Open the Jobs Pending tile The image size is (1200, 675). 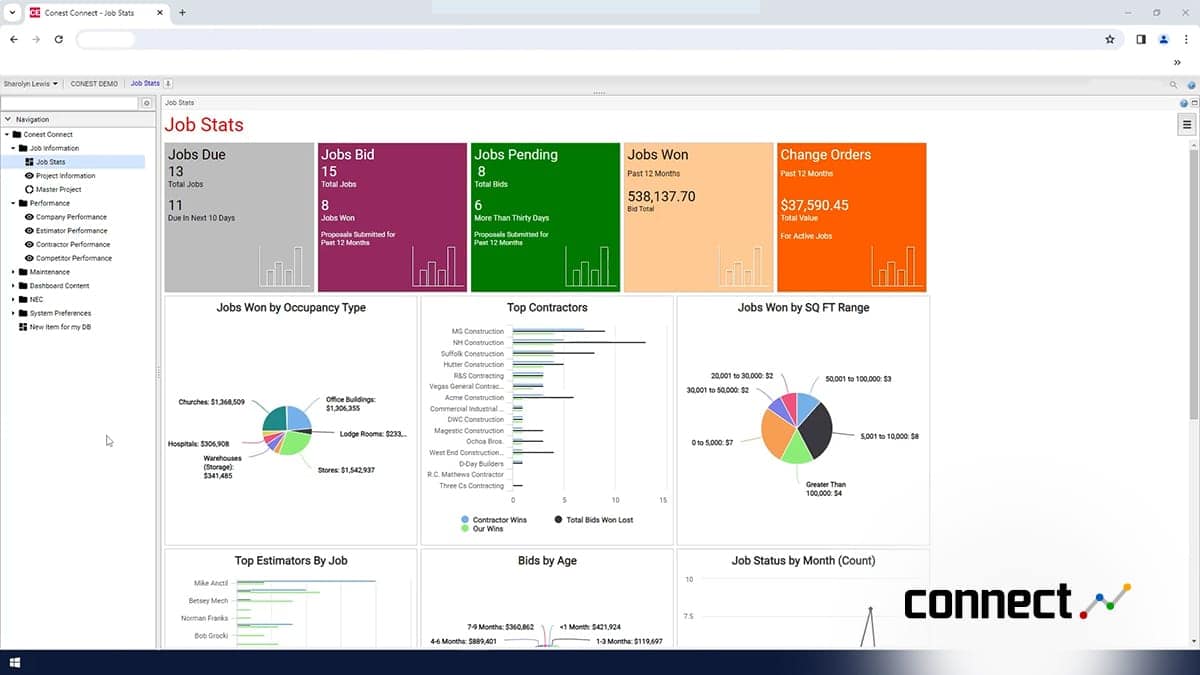click(x=545, y=217)
